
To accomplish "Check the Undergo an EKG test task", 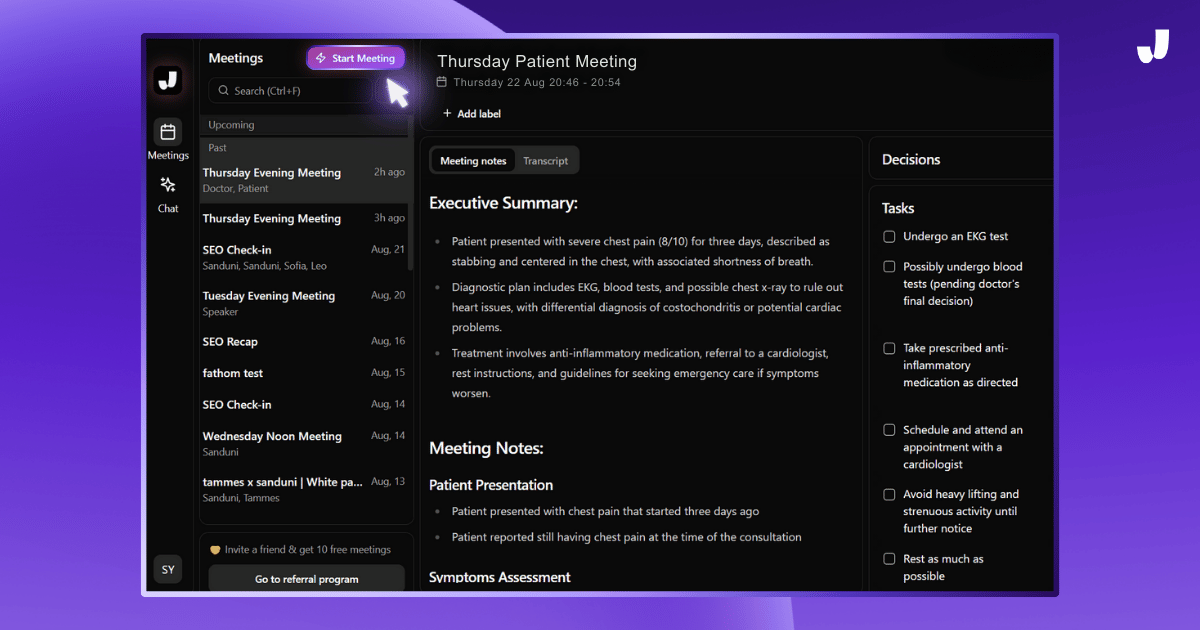I will (x=889, y=237).
